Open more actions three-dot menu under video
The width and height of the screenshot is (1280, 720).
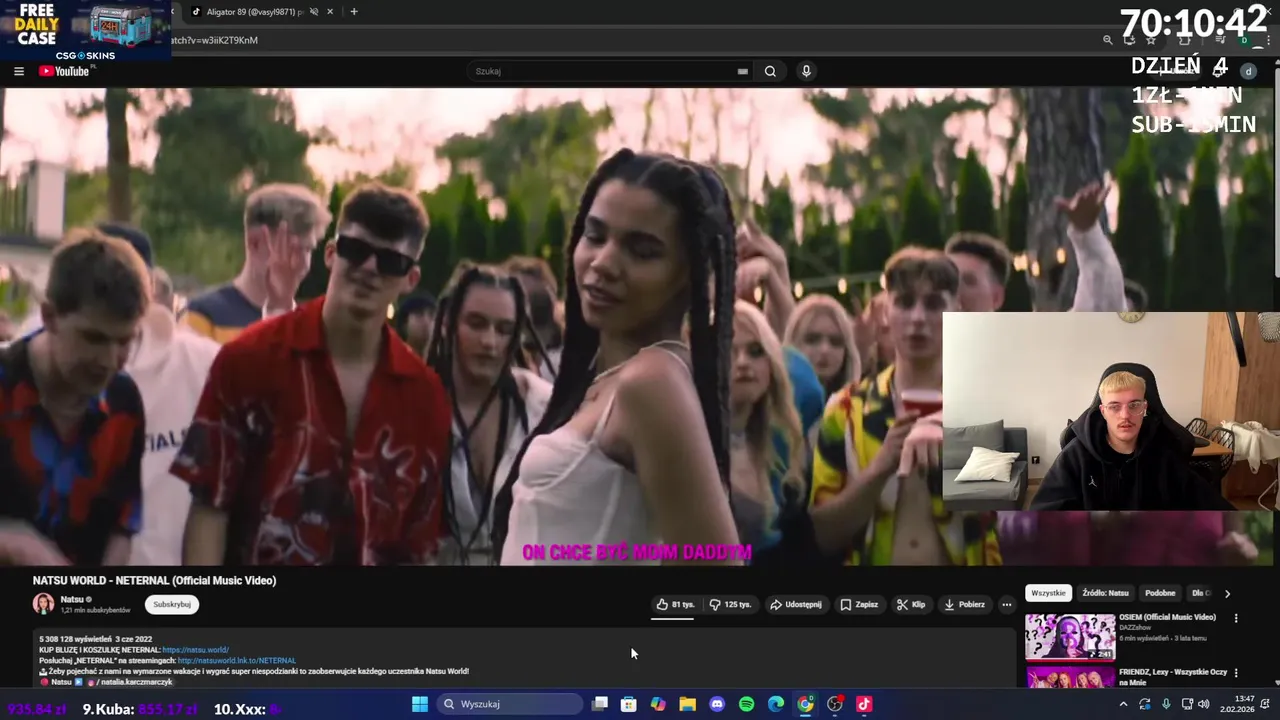click(x=1007, y=604)
